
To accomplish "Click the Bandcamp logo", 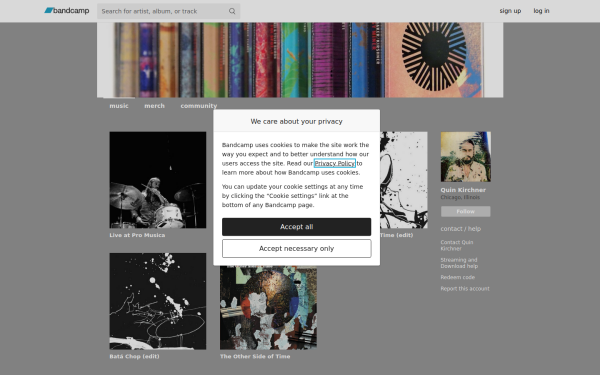I will point(67,11).
